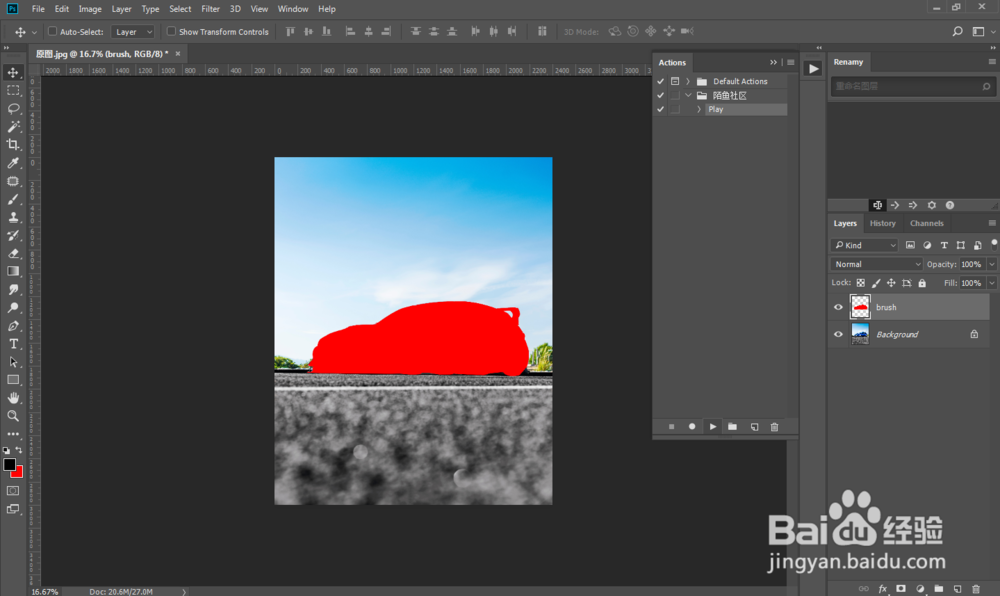Select the Rectangular Marquee tool
The image size is (1000, 596).
click(x=13, y=91)
